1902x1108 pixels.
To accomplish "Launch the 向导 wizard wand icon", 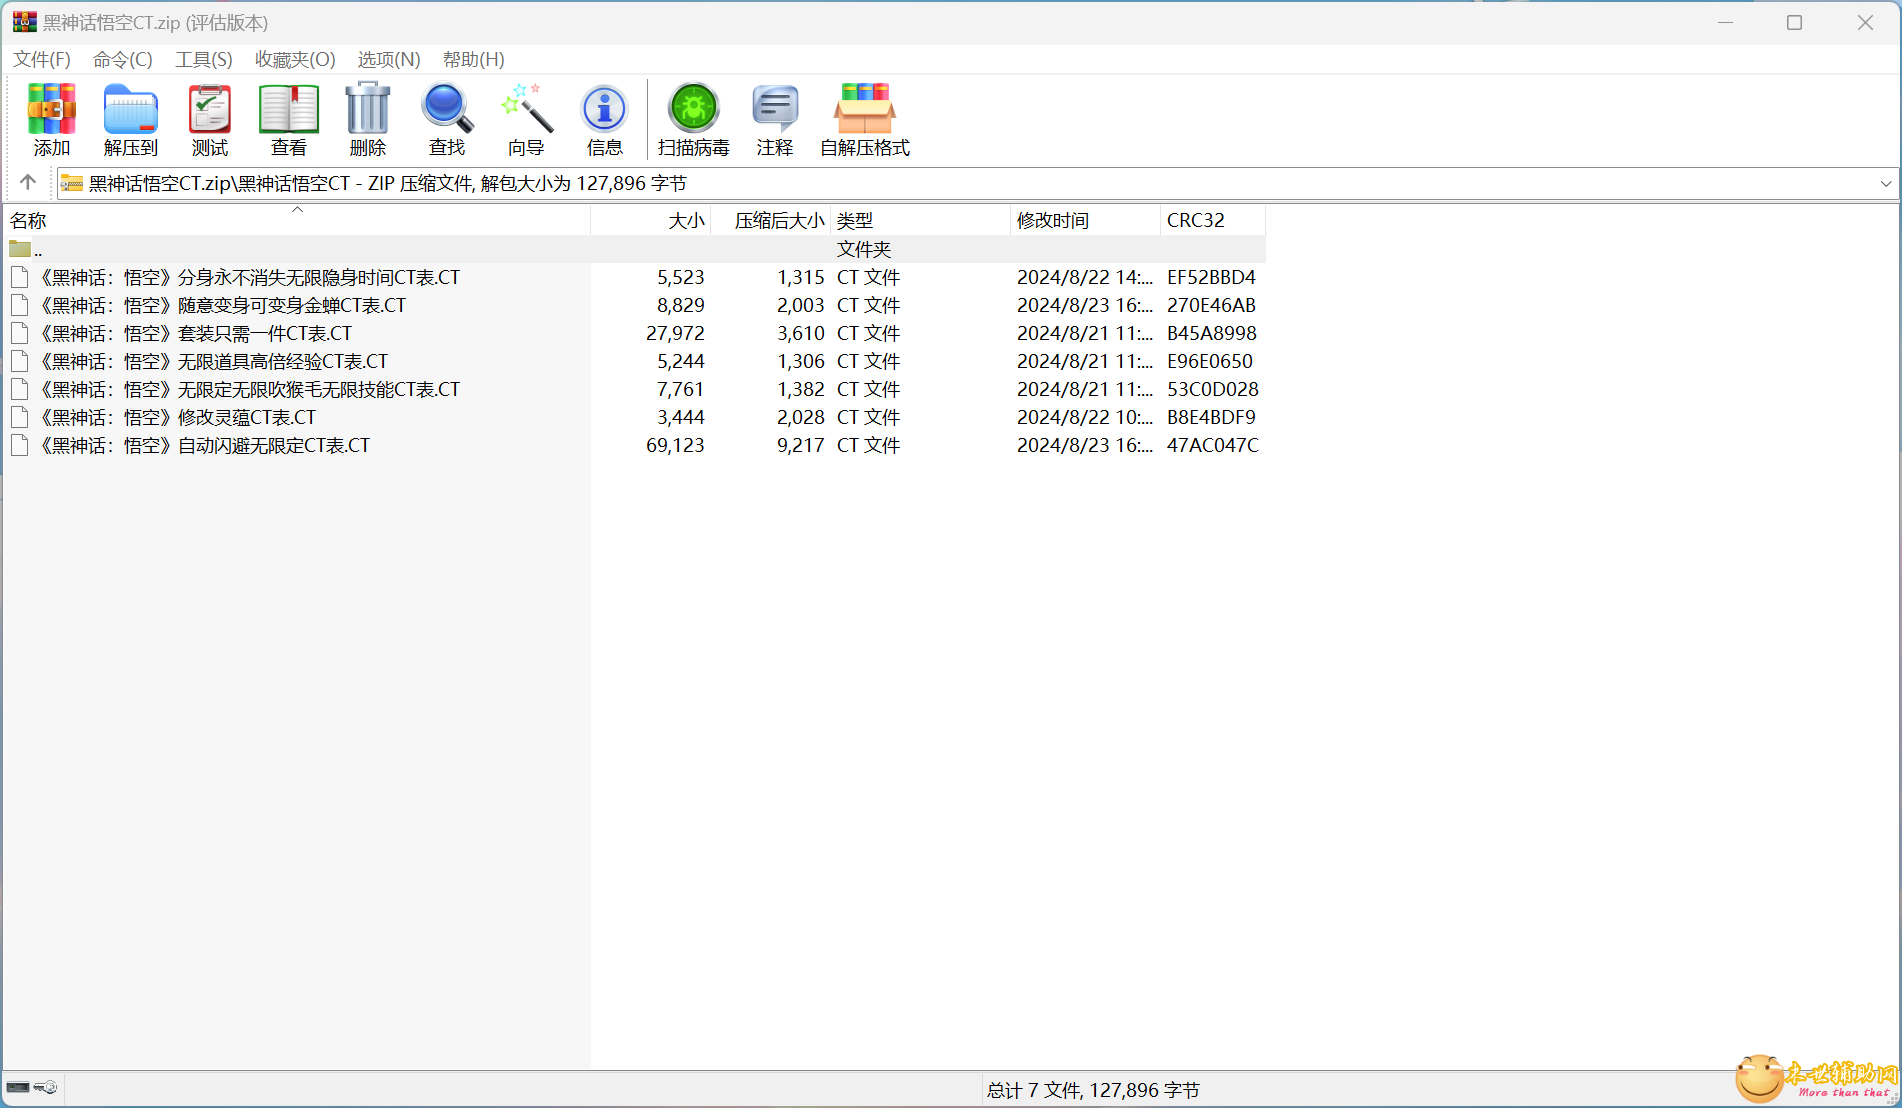I will 526,109.
